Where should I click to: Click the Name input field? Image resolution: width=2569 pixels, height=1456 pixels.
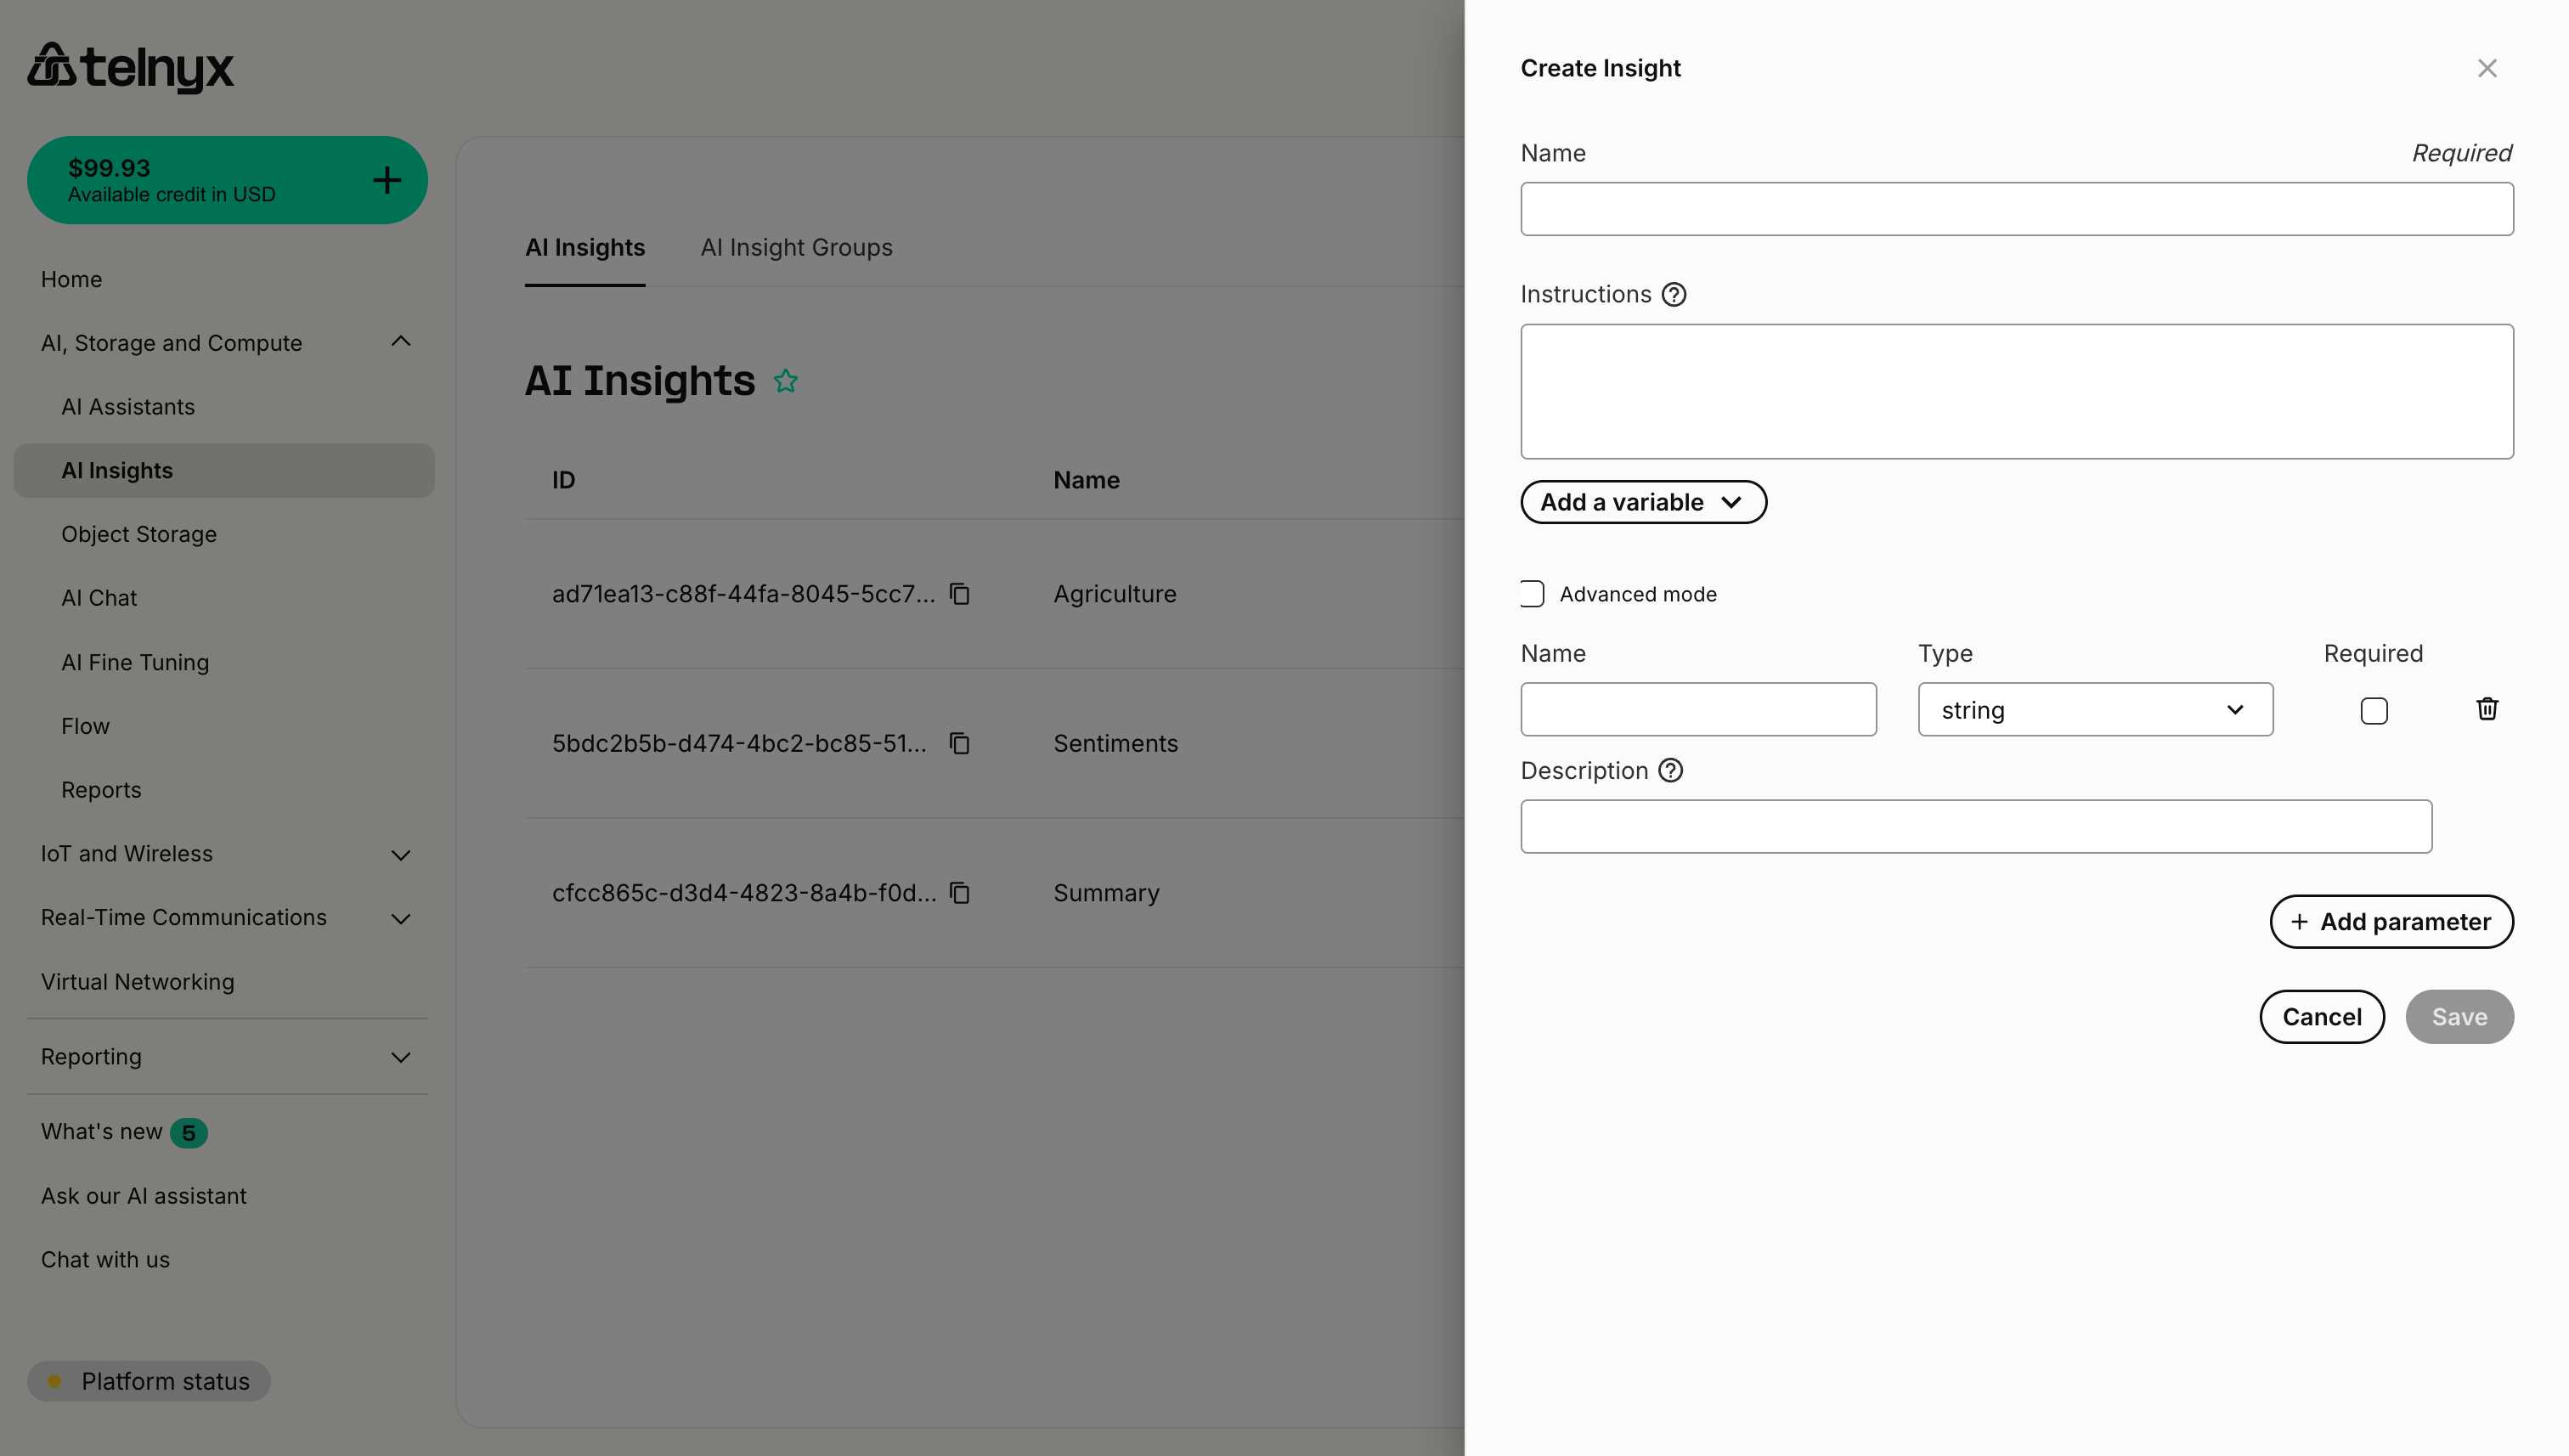click(x=2016, y=208)
